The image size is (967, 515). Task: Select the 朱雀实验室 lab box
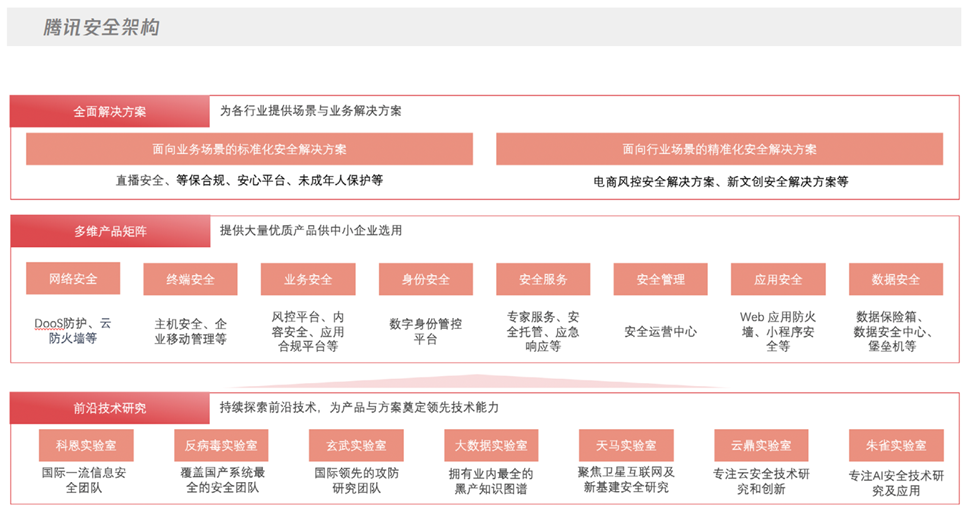(x=896, y=445)
